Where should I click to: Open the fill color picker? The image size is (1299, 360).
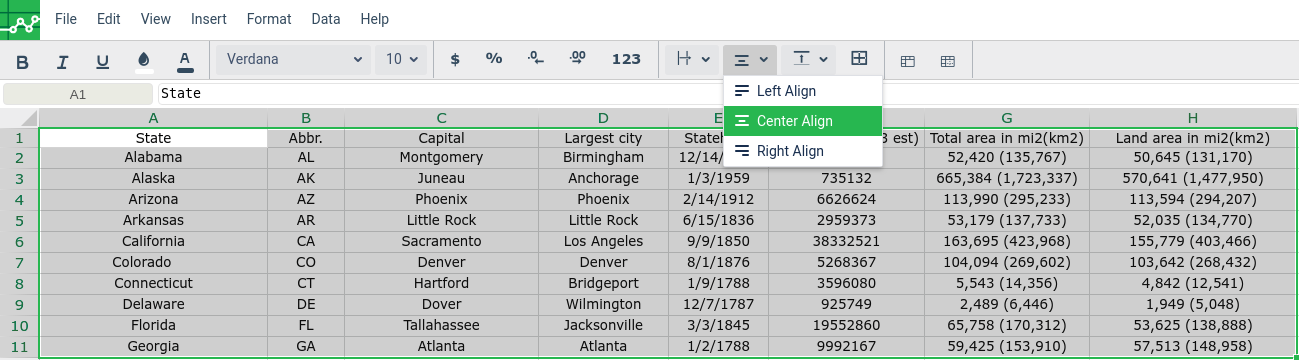(144, 60)
